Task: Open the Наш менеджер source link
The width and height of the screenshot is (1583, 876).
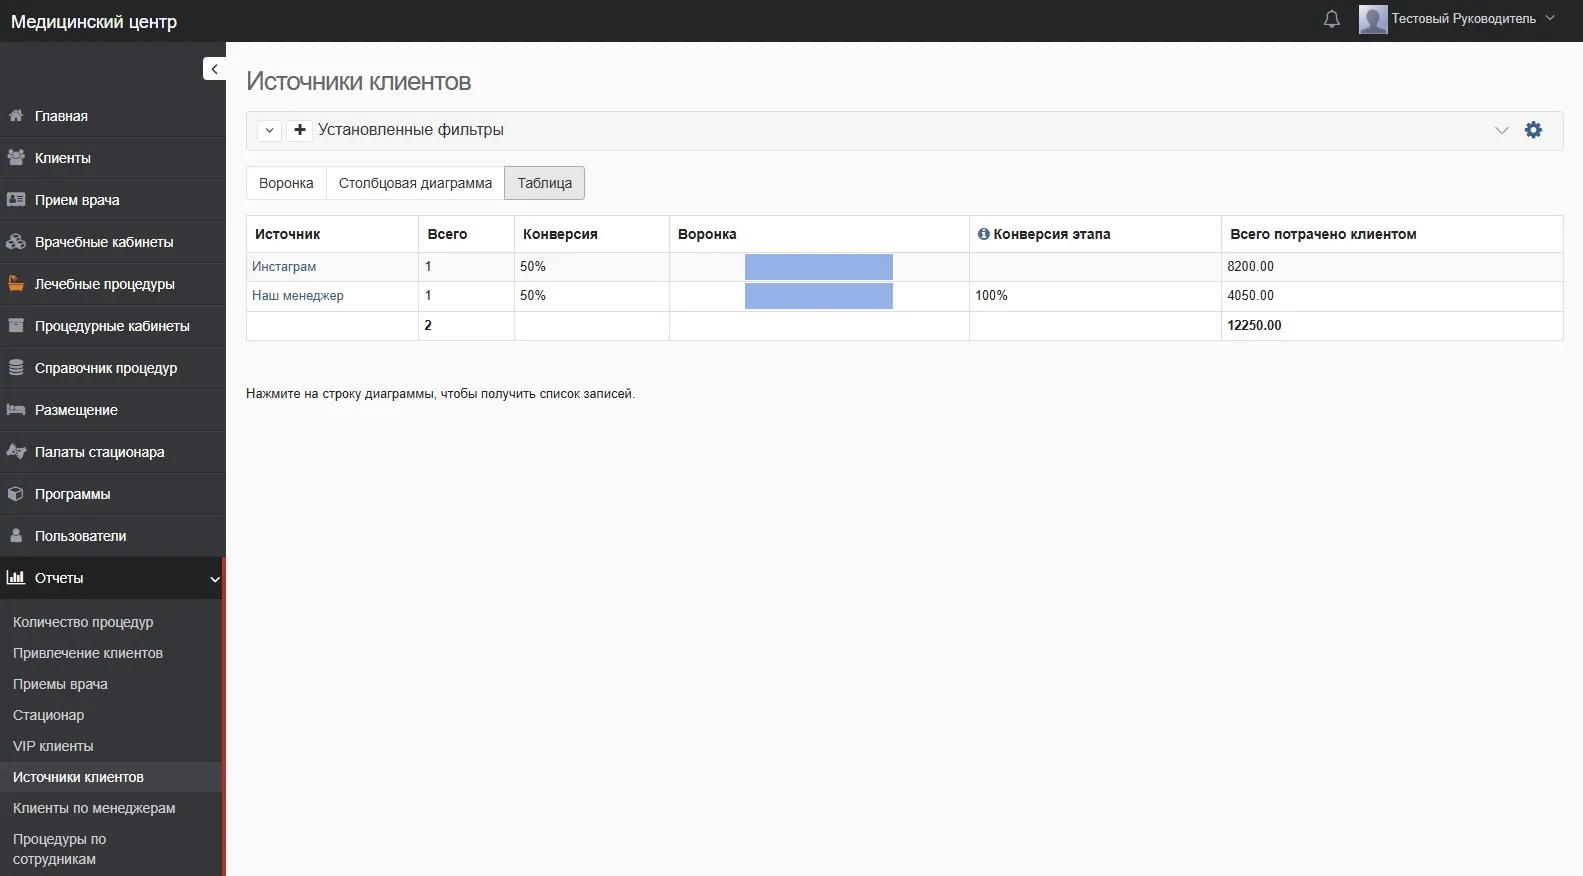Action: point(297,296)
